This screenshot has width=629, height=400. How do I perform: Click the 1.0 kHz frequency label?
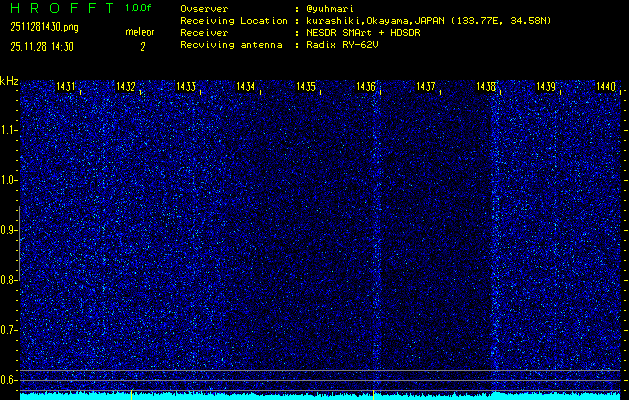click(7, 181)
